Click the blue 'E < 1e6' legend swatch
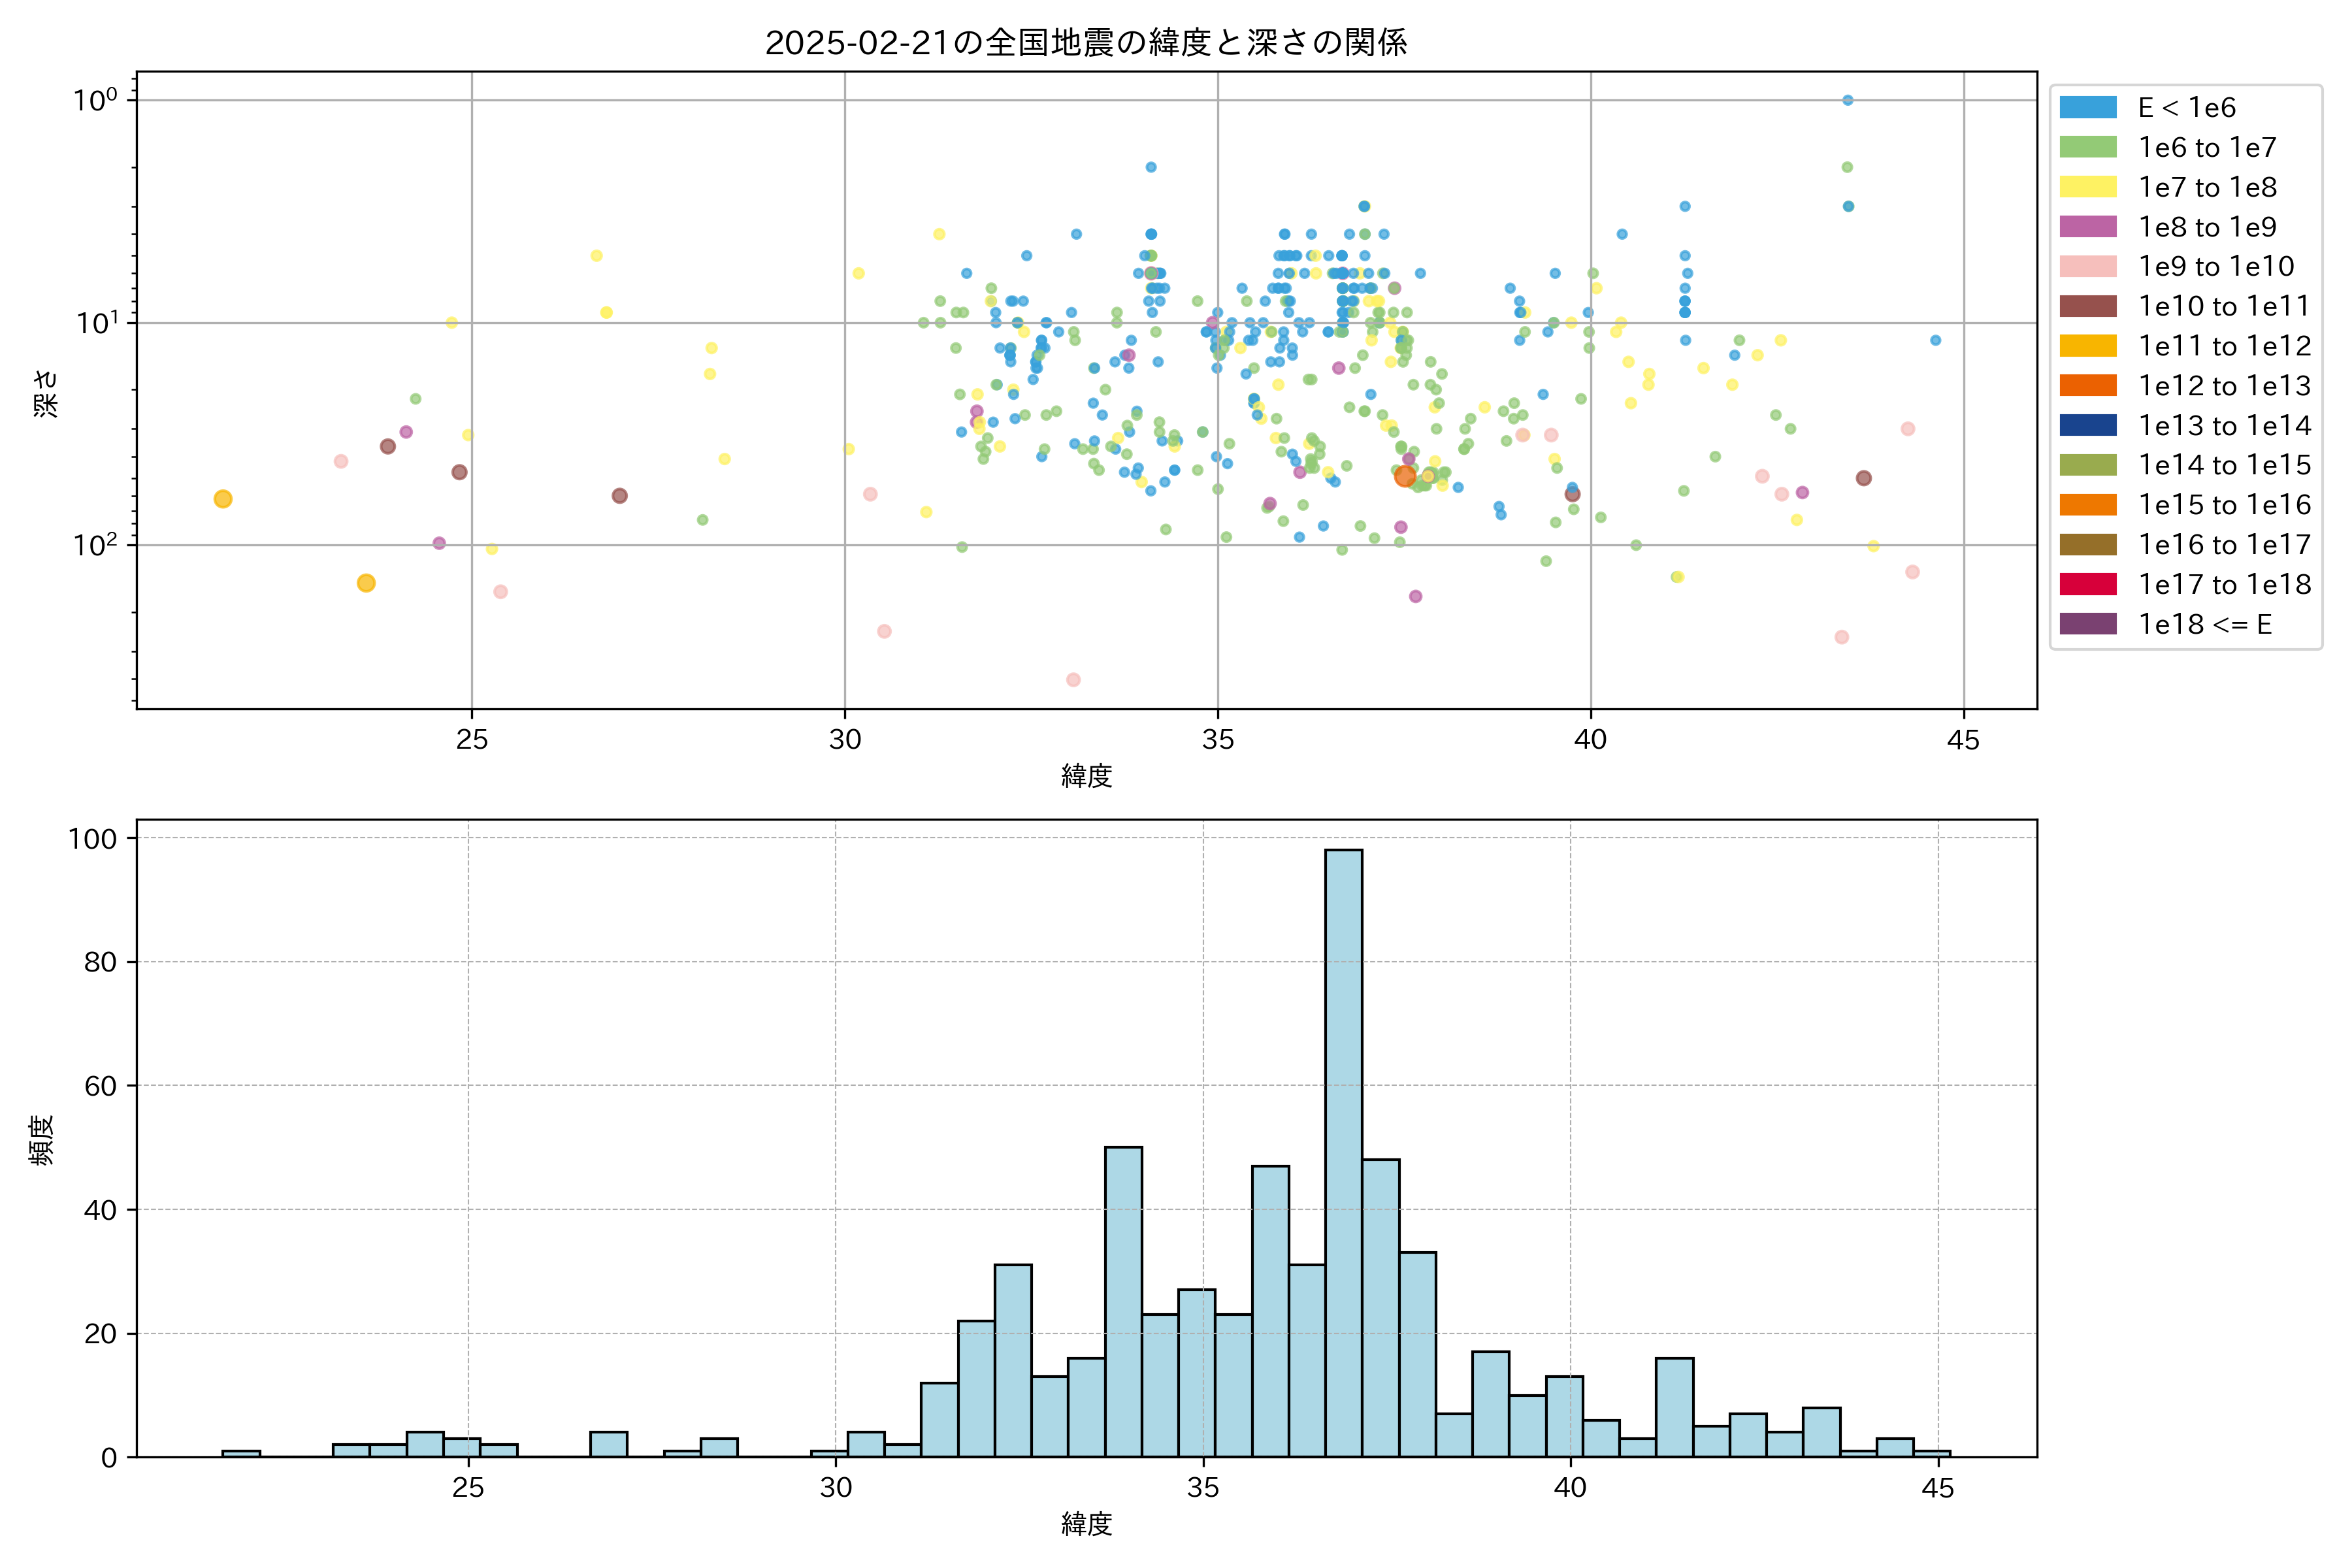The width and height of the screenshot is (2352, 1568). pos(2088,107)
